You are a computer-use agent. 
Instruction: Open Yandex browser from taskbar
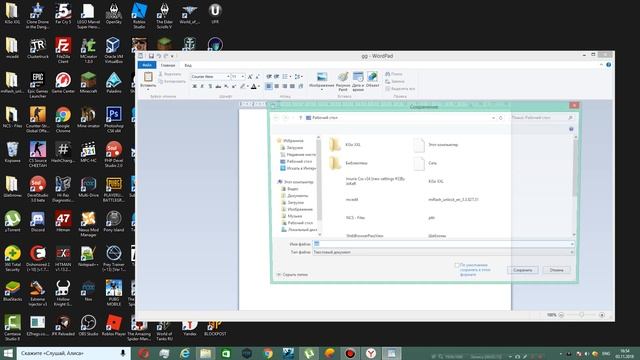(371, 353)
